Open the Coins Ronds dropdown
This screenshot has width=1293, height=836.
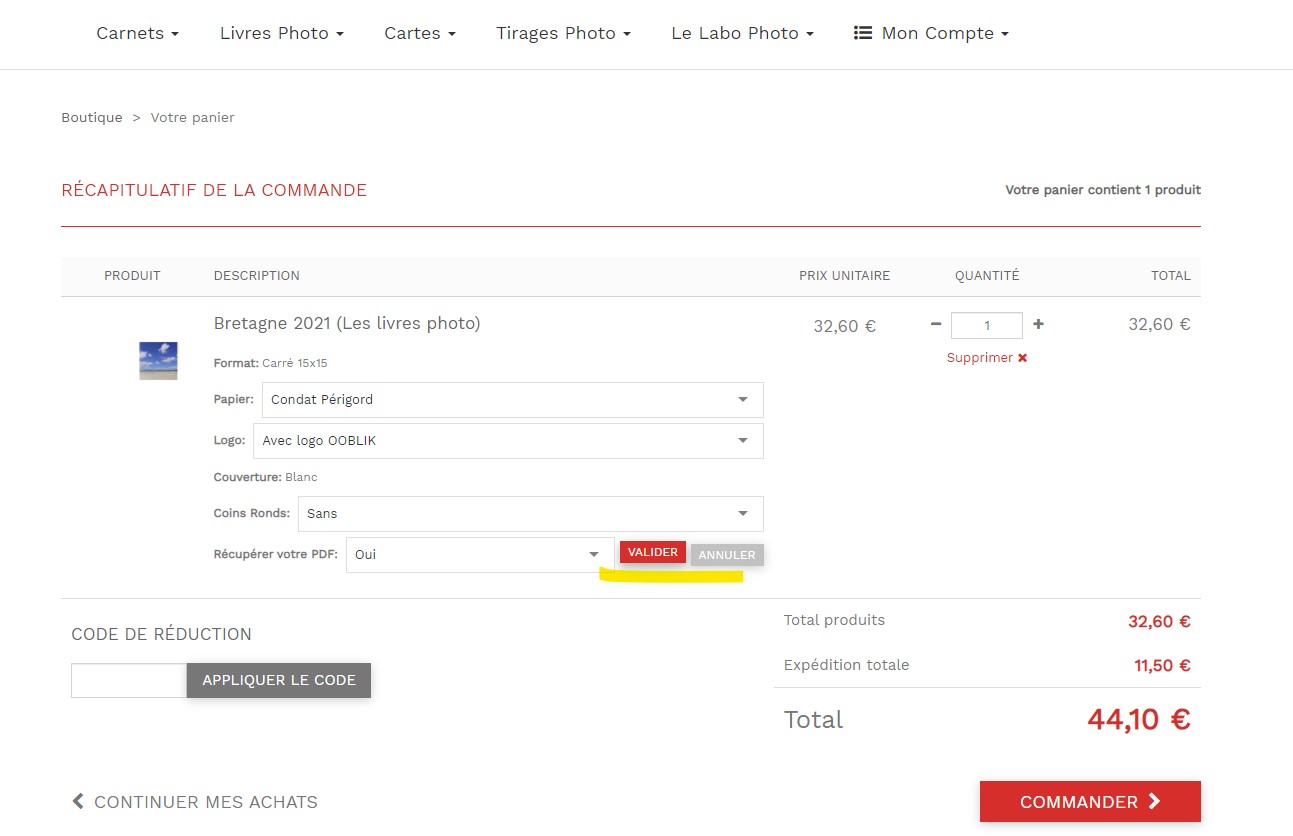point(530,514)
